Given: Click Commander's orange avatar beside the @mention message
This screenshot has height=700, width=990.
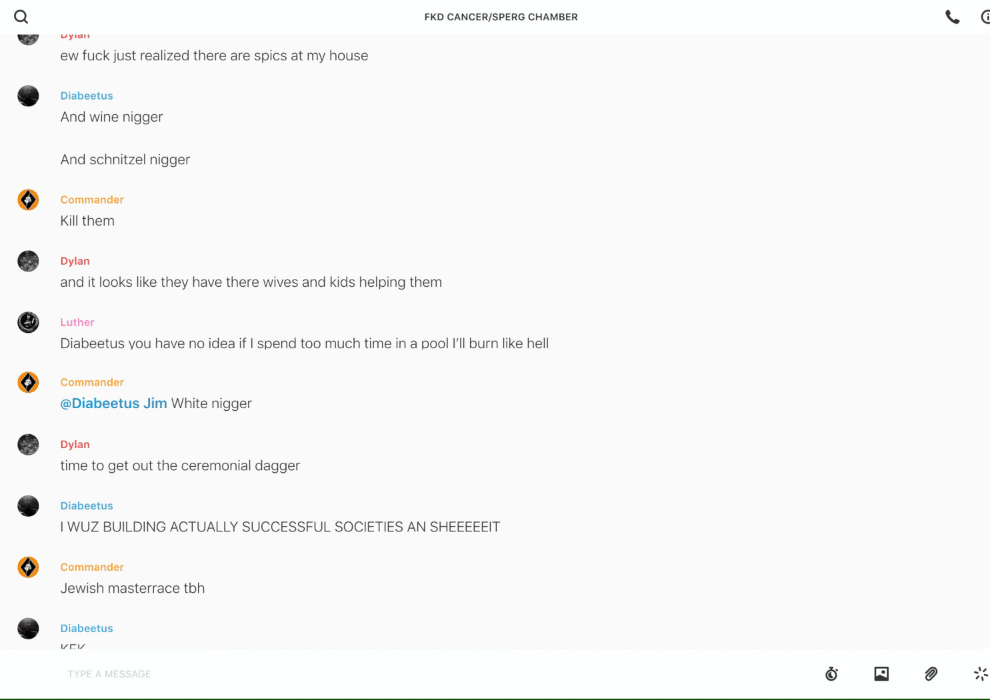Looking at the screenshot, I should tap(28, 382).
